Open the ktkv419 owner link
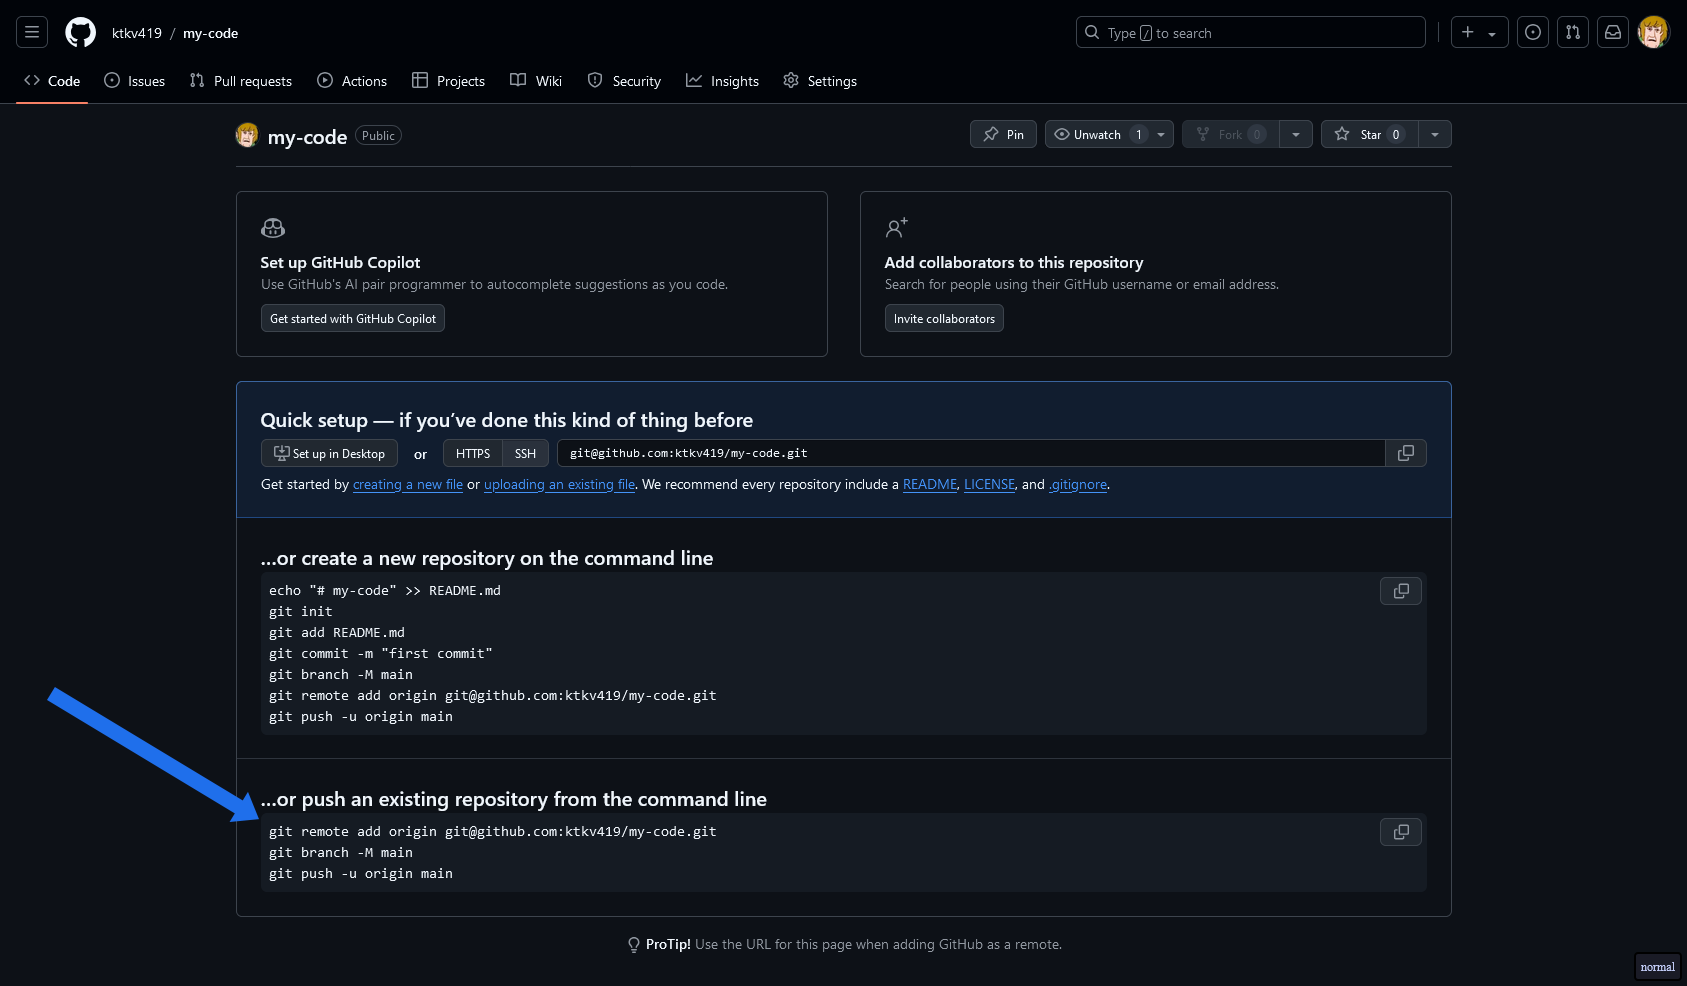The image size is (1687, 986). (137, 33)
